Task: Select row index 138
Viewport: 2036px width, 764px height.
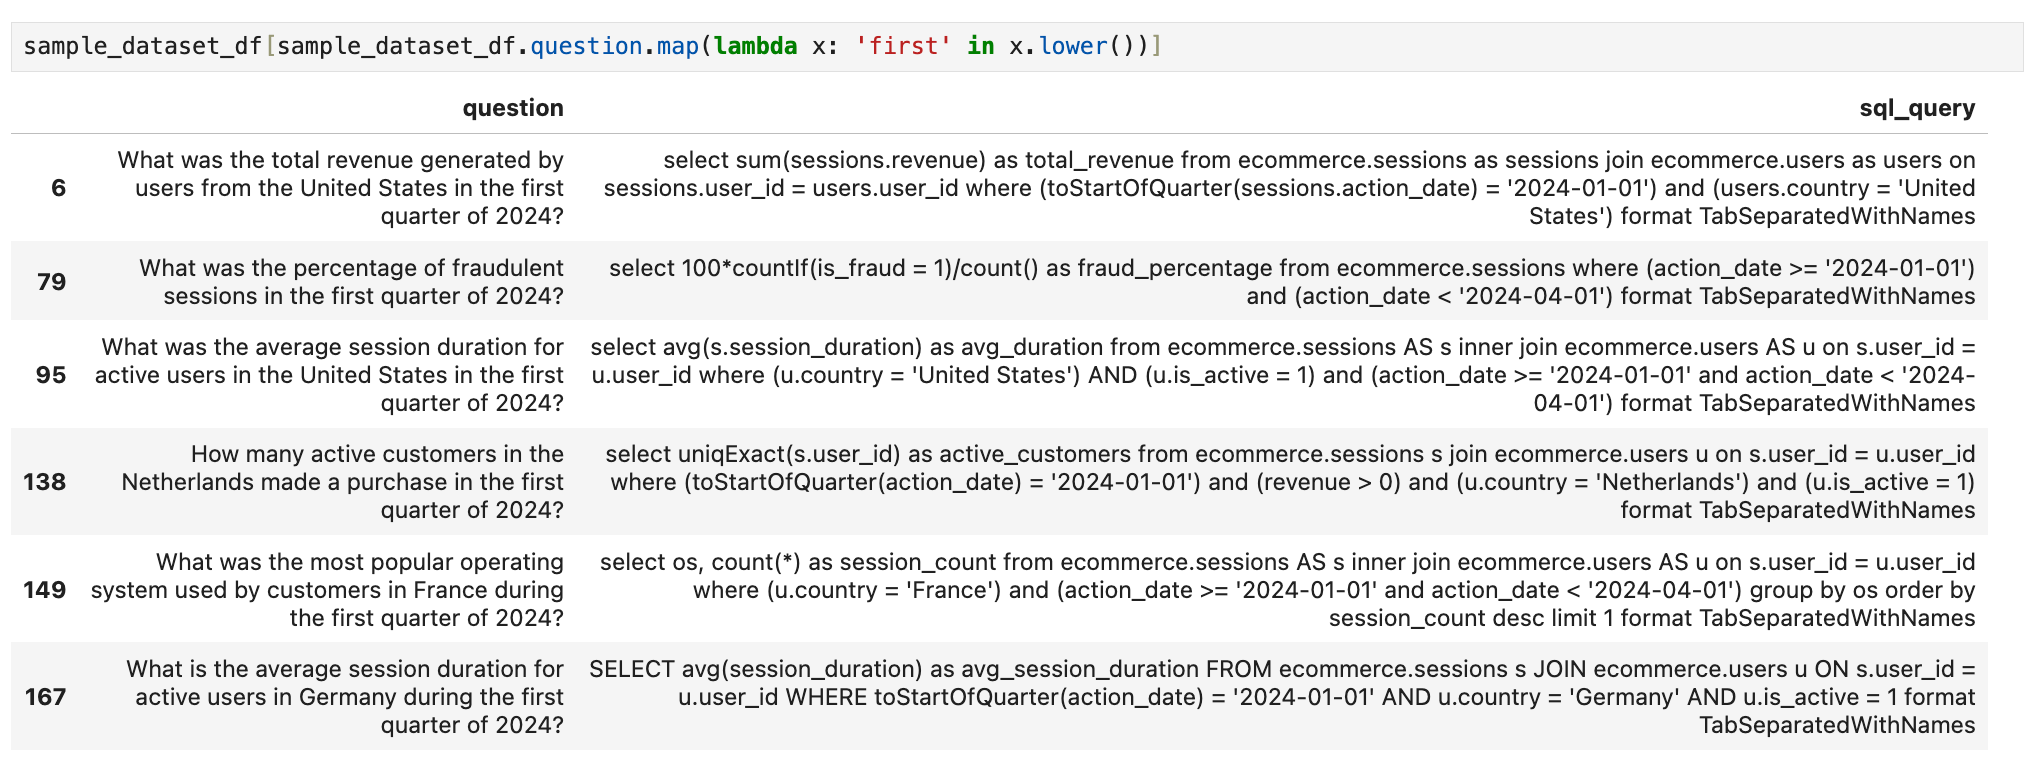Action: coord(45,482)
